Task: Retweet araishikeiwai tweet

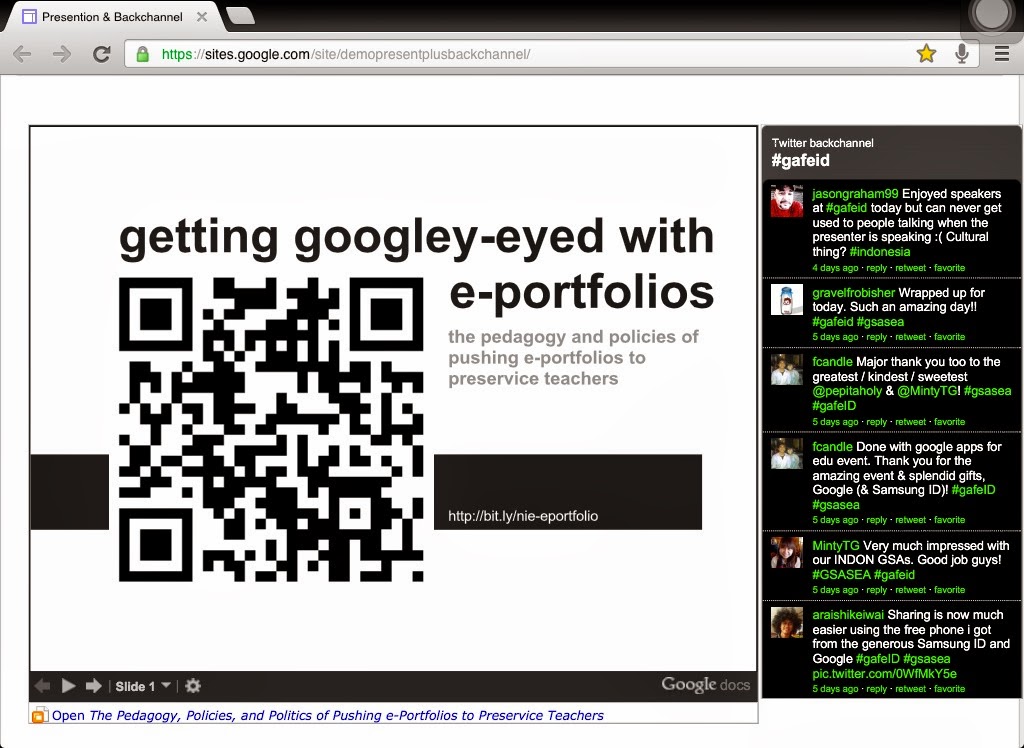Action: (910, 689)
